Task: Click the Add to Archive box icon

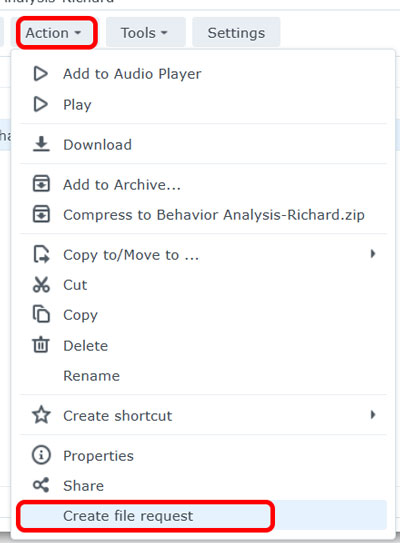Action: point(41,184)
